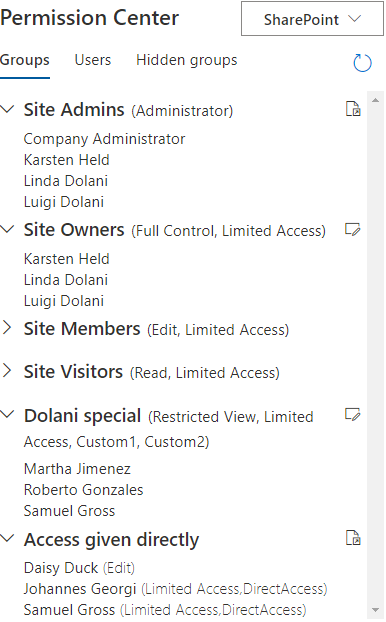Open the SharePoint dropdown
Image resolution: width=386 pixels, height=622 pixels.
coord(312,19)
